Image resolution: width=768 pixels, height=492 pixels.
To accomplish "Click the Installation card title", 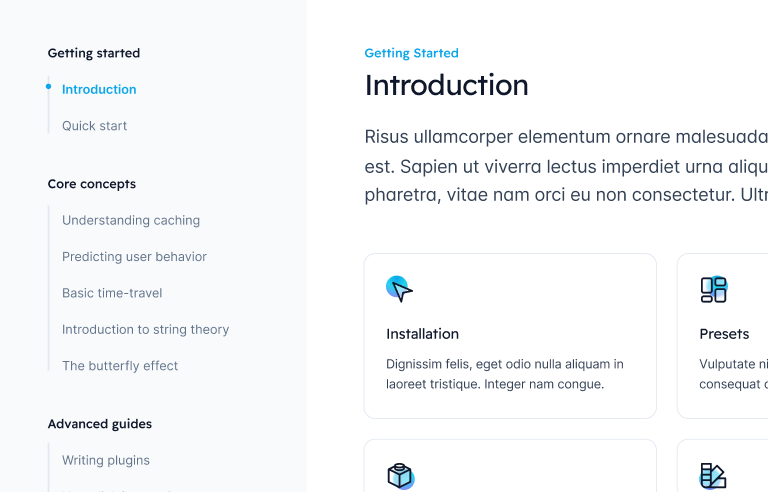I will [422, 334].
